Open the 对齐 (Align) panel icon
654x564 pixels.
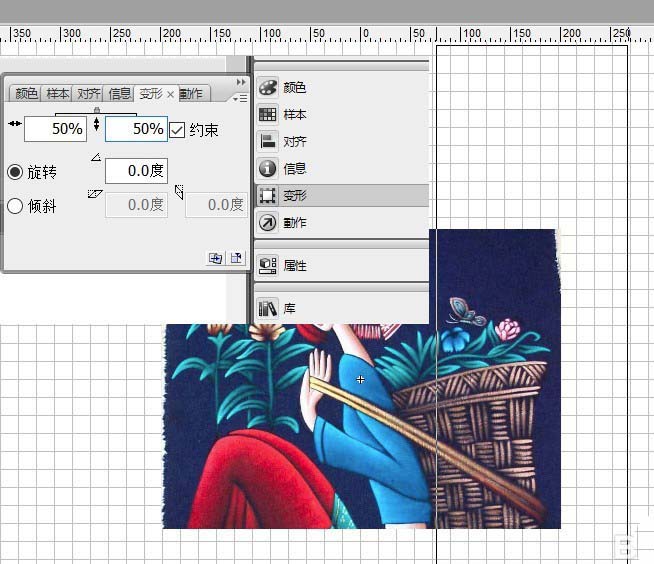point(267,141)
